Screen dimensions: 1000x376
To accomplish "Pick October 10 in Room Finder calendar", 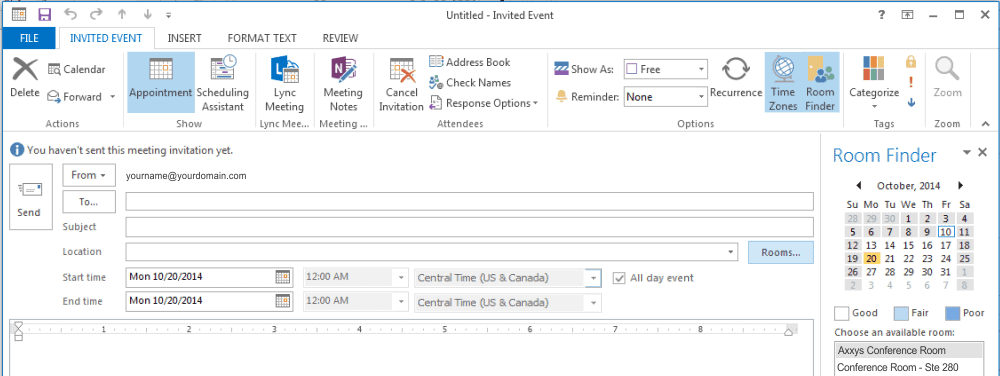I will coord(946,232).
